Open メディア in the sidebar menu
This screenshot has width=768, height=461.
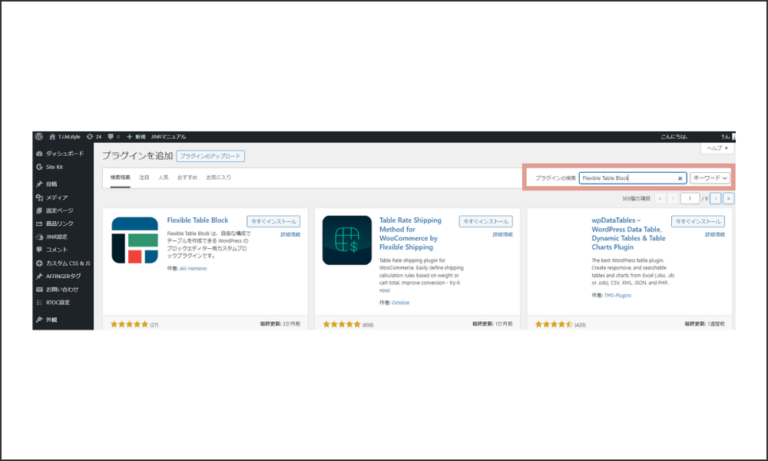click(56, 198)
